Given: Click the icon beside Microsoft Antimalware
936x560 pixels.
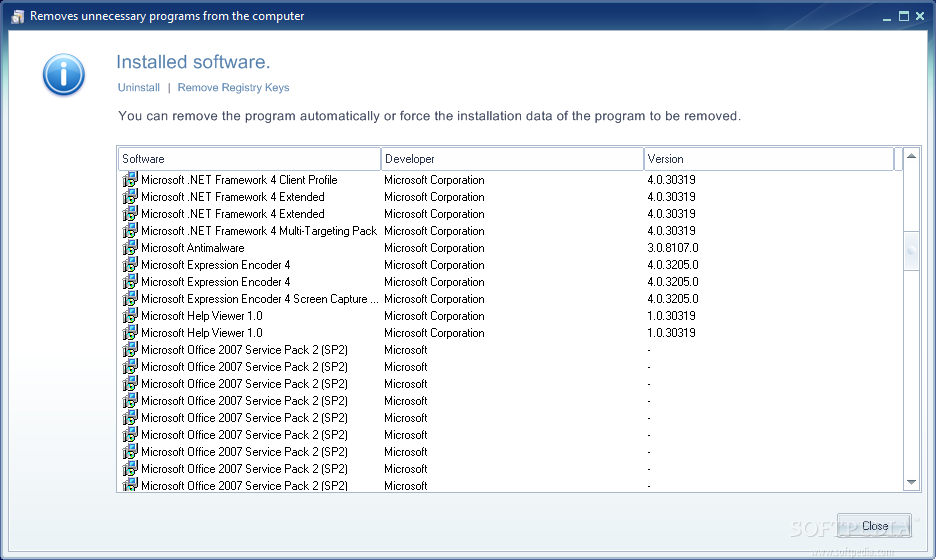Looking at the screenshot, I should pos(130,247).
